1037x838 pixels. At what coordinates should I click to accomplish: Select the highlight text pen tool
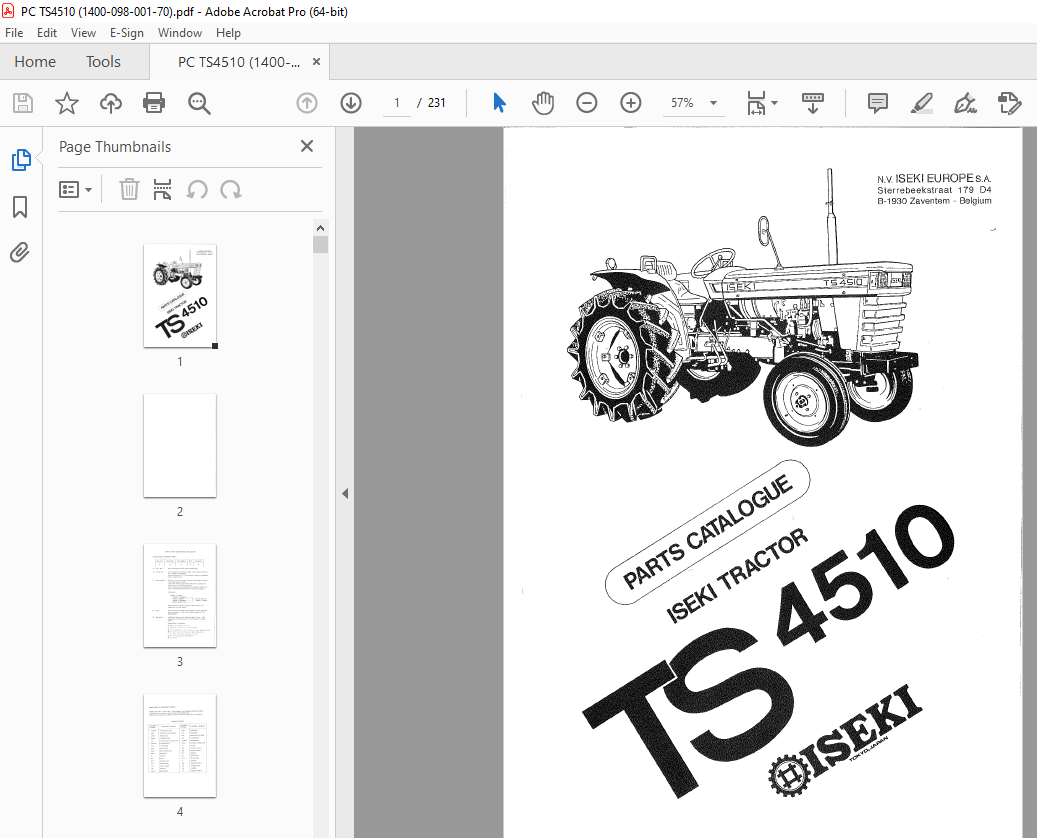click(921, 103)
